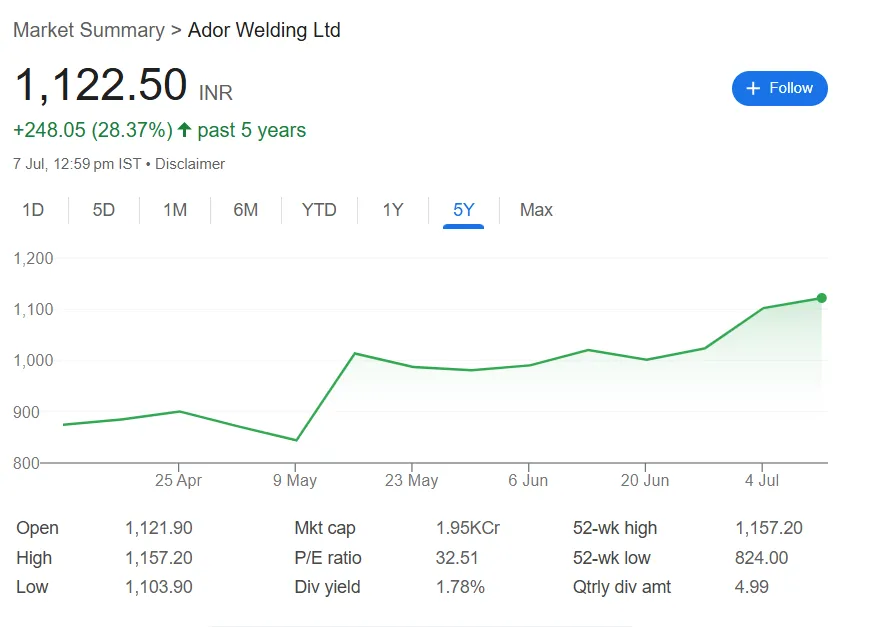The height and width of the screenshot is (627, 880).
Task: Click the 52-wk high label
Action: coord(615,528)
